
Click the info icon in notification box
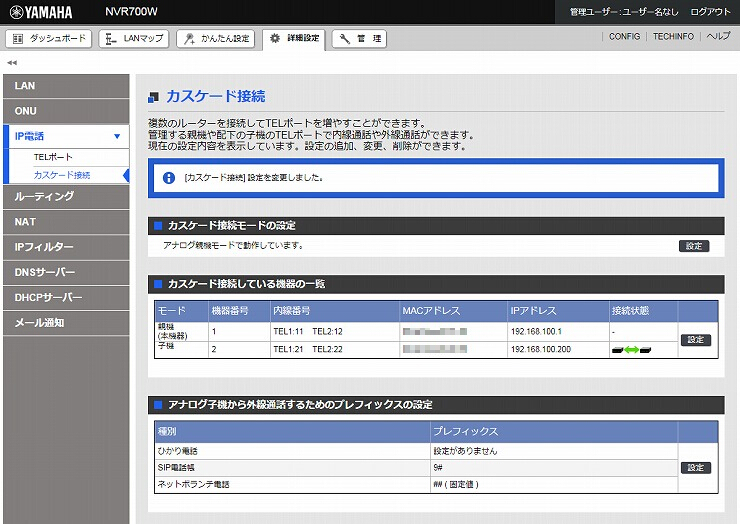coord(168,178)
